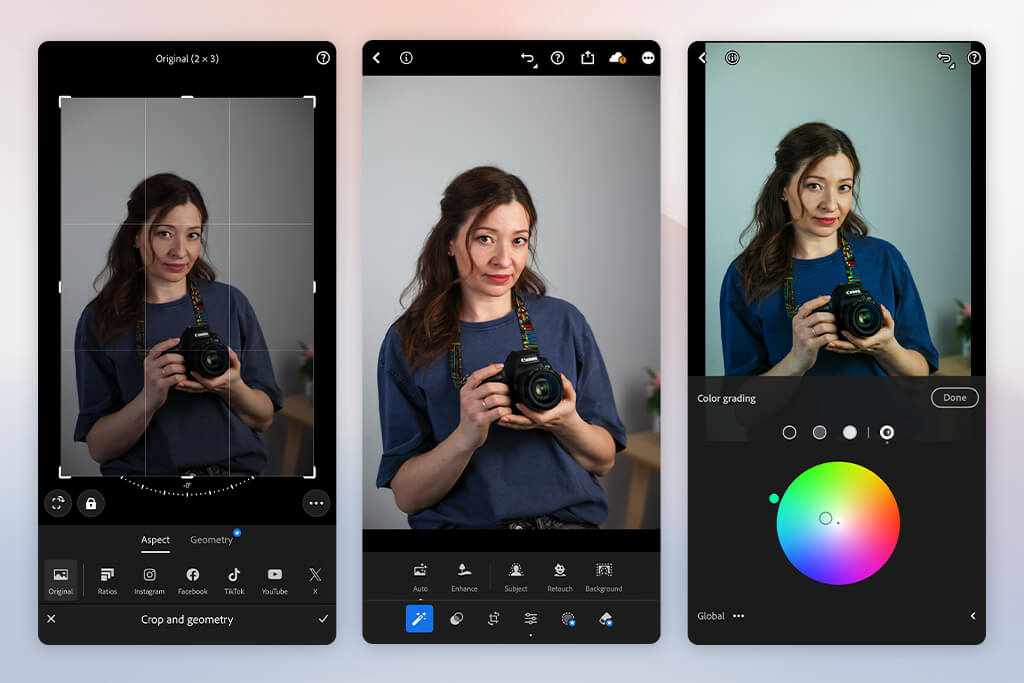Open photo info in middle screen

(406, 58)
